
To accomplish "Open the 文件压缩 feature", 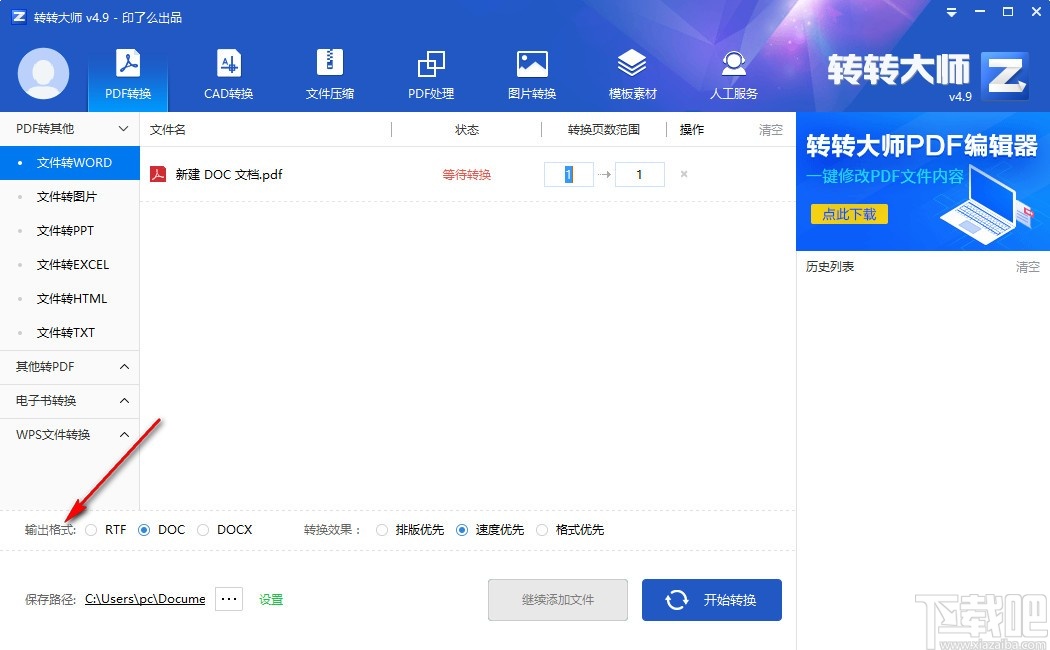I will 329,75.
